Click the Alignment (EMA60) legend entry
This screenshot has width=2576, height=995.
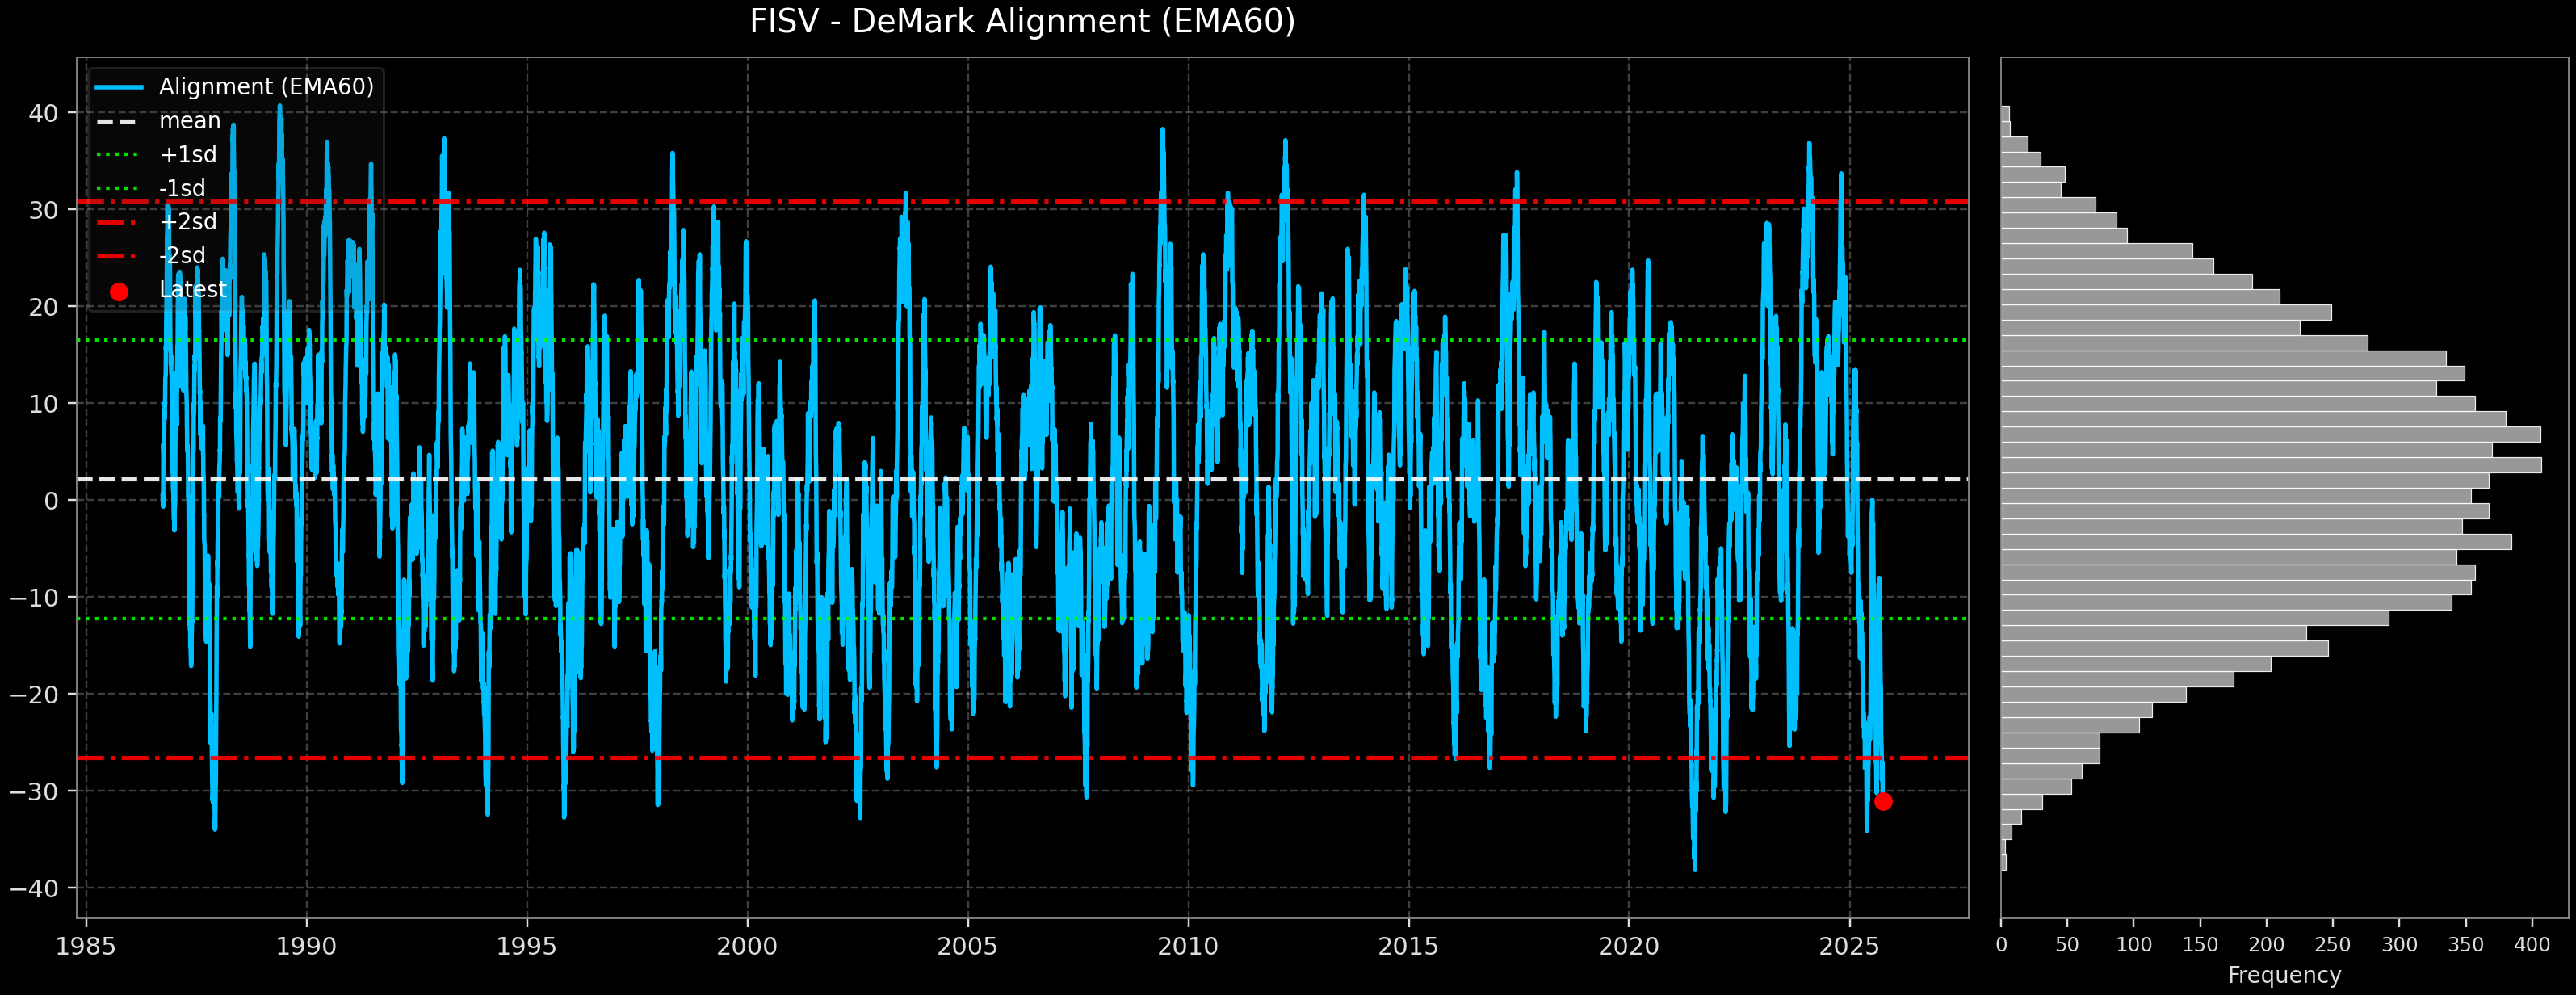[265, 87]
